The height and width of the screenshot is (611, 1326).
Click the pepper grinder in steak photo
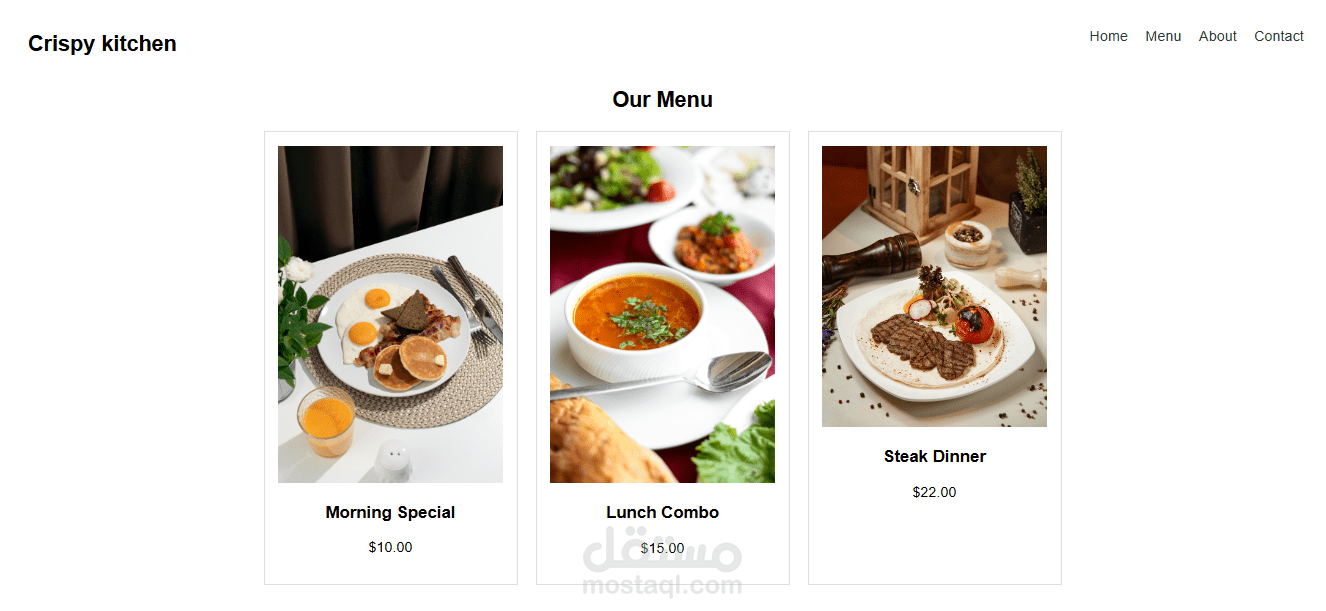[x=870, y=259]
